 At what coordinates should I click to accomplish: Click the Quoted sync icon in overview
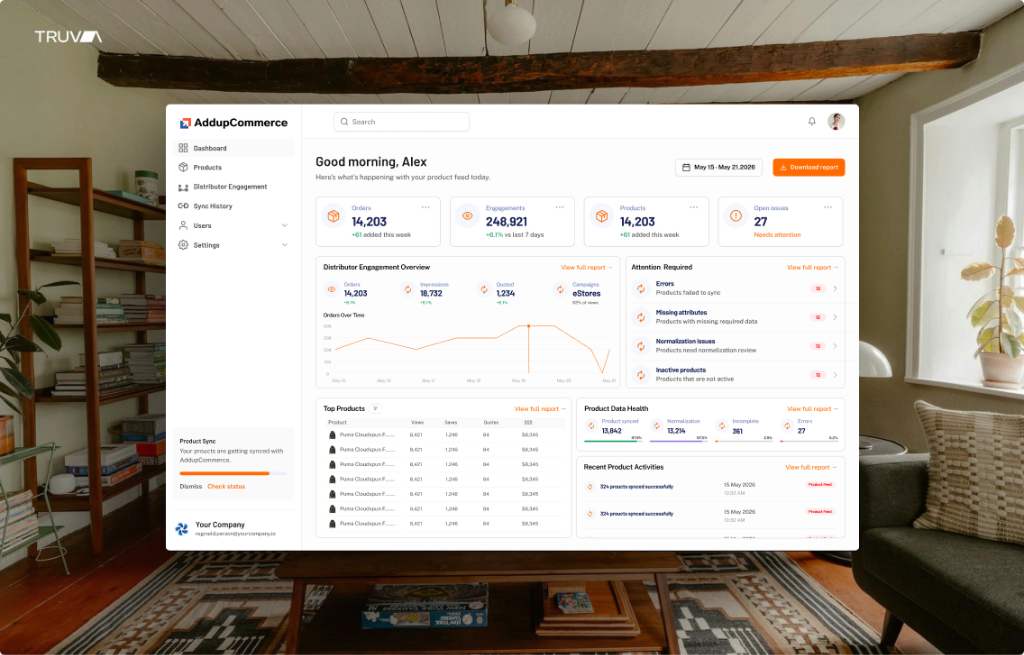point(484,289)
